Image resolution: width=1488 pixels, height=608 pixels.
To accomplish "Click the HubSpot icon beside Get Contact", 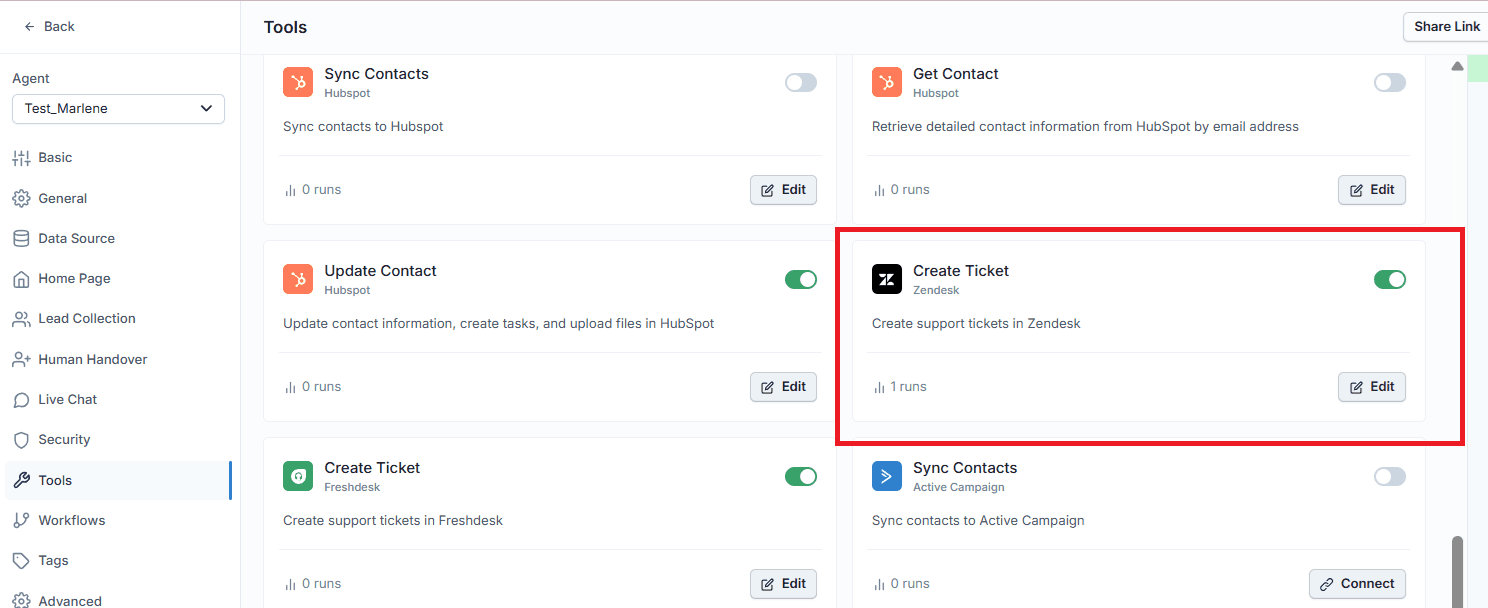I will tap(887, 82).
